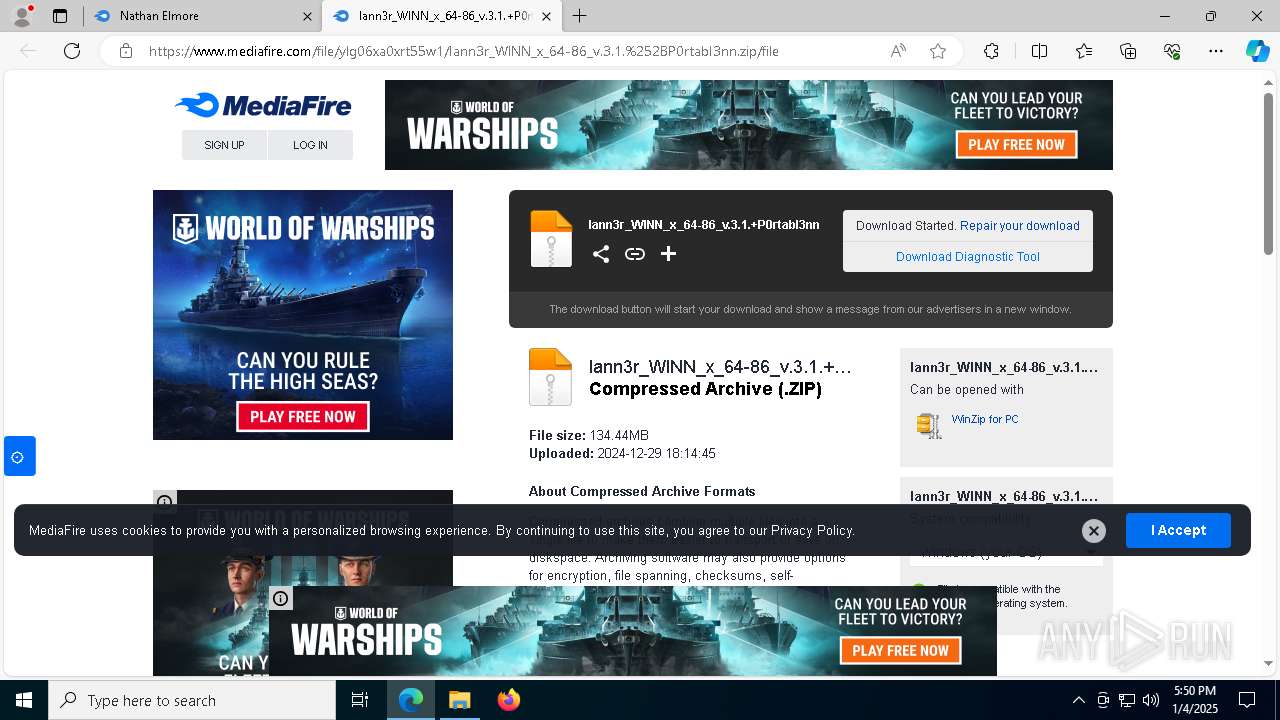
Task: Click the 'Compressed Archive (.ZIP)' text
Action: (x=705, y=389)
